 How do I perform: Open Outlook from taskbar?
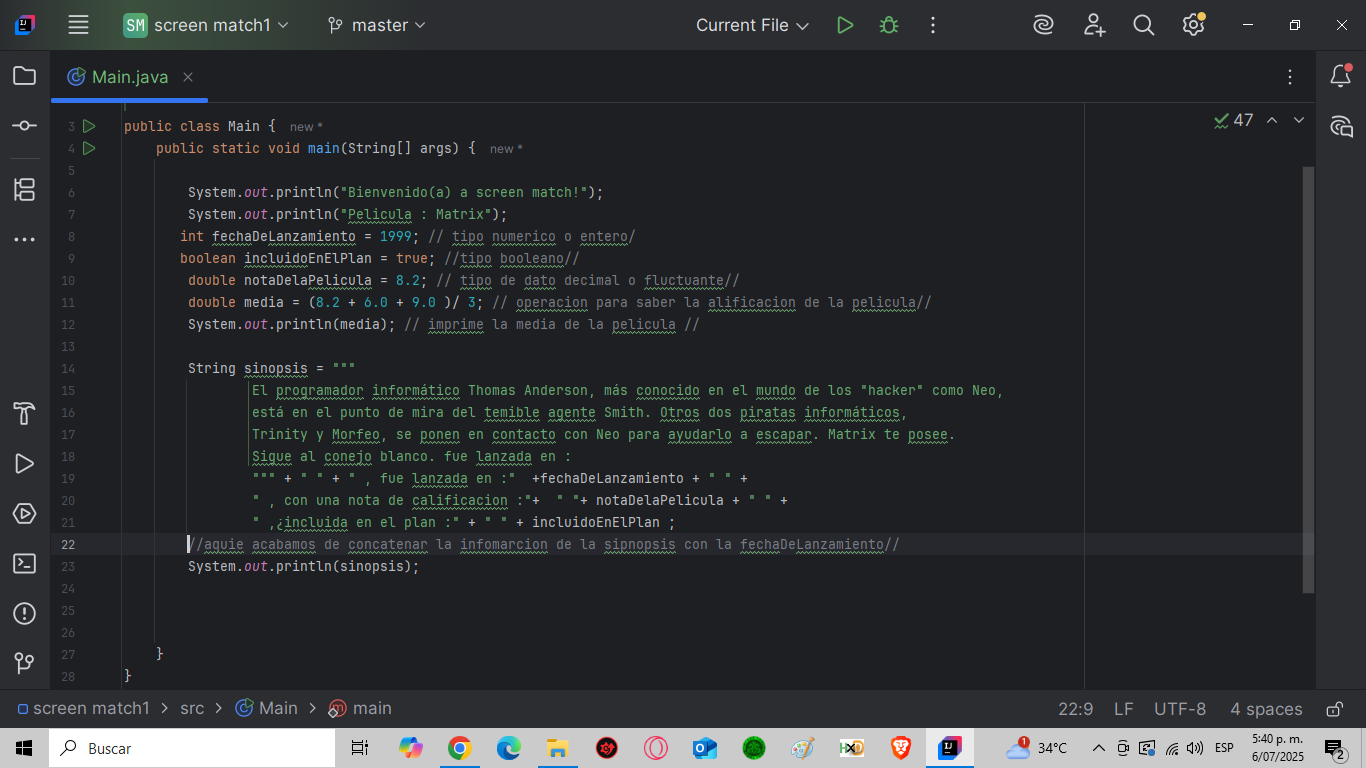click(705, 748)
